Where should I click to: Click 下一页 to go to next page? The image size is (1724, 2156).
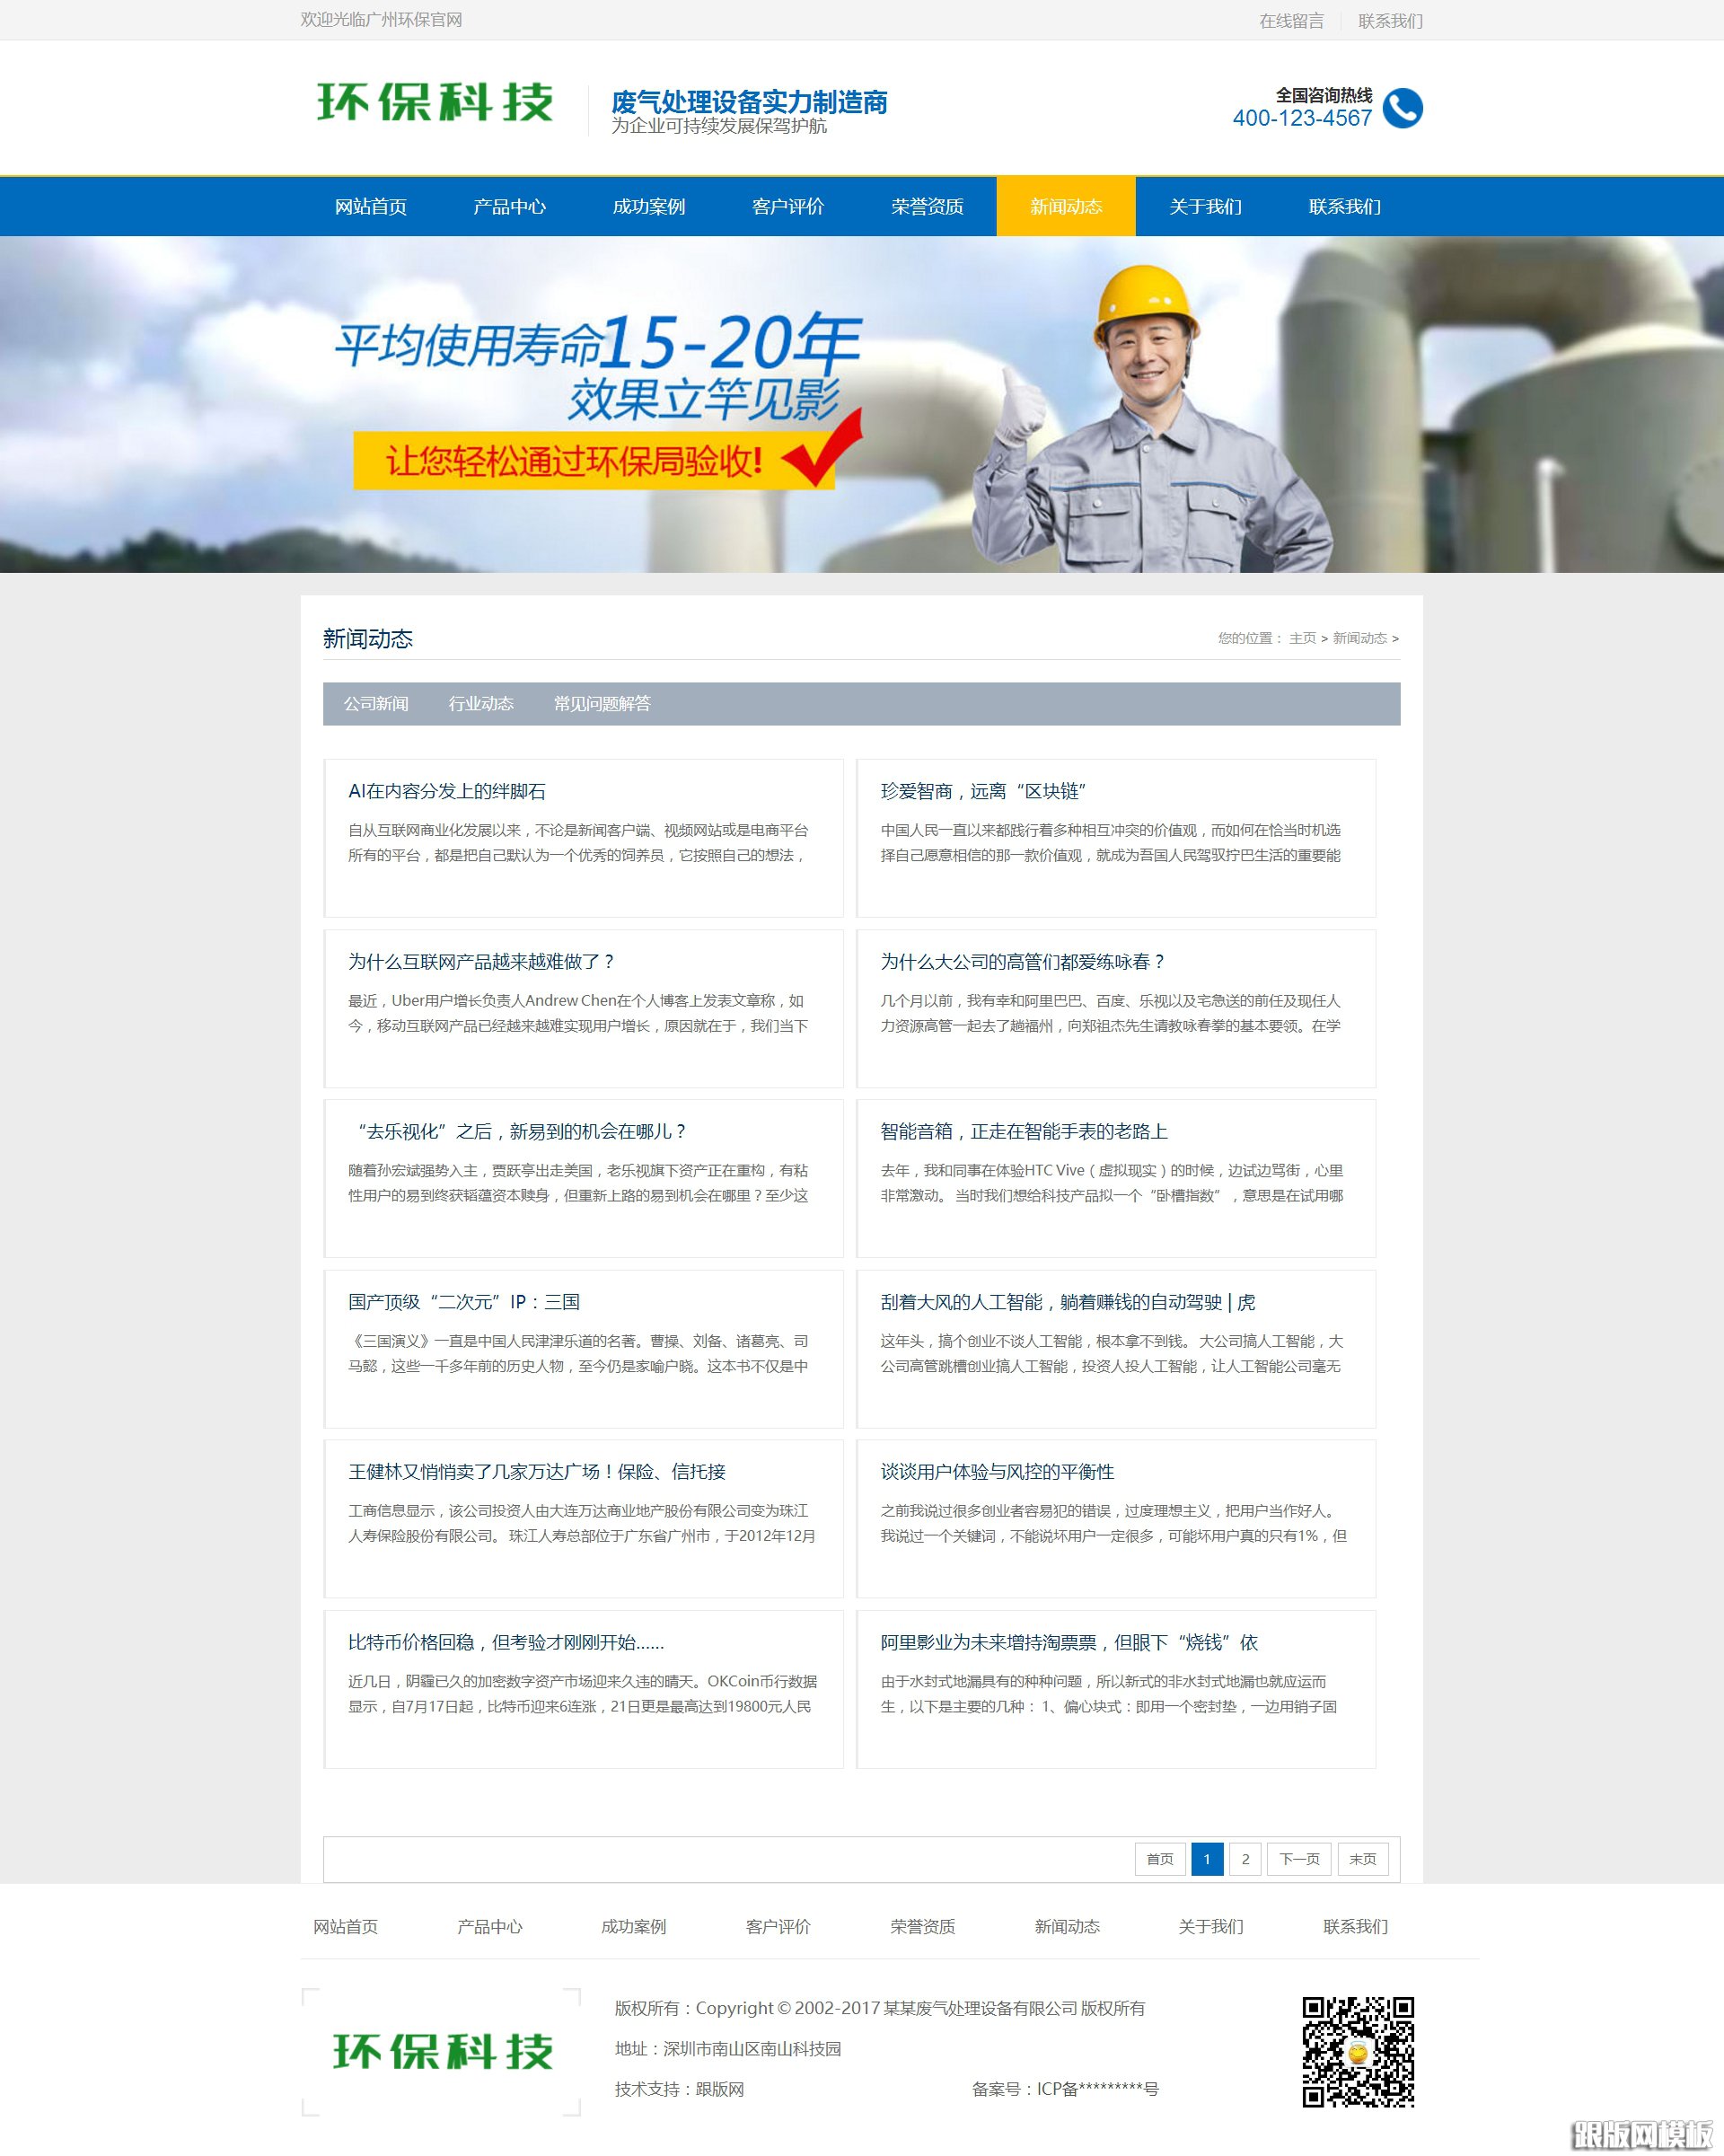[1299, 1859]
